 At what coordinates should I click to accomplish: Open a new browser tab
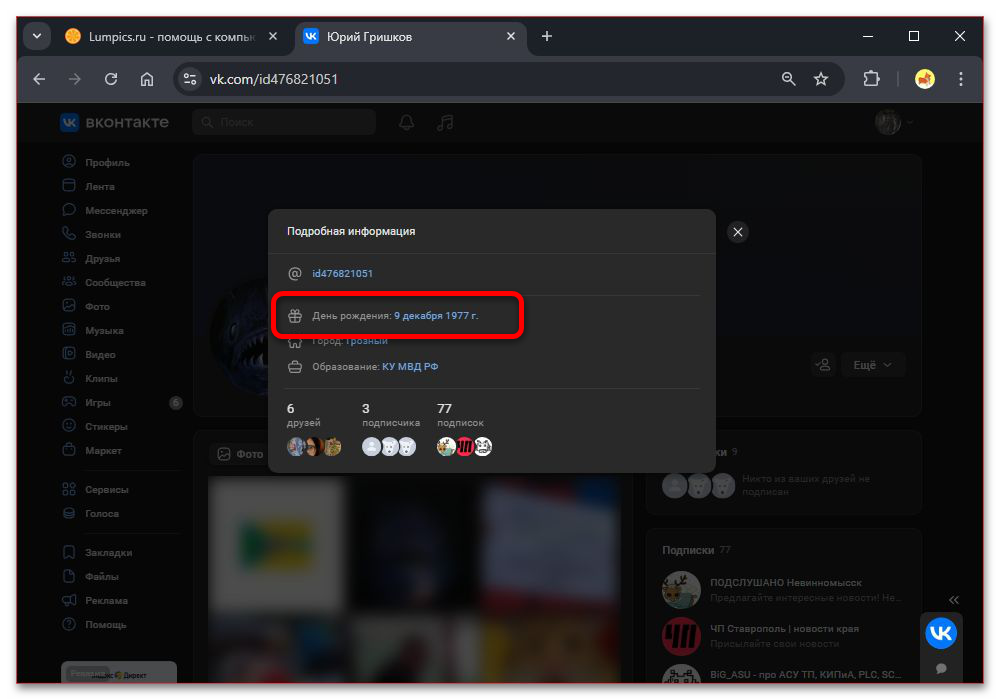click(547, 36)
